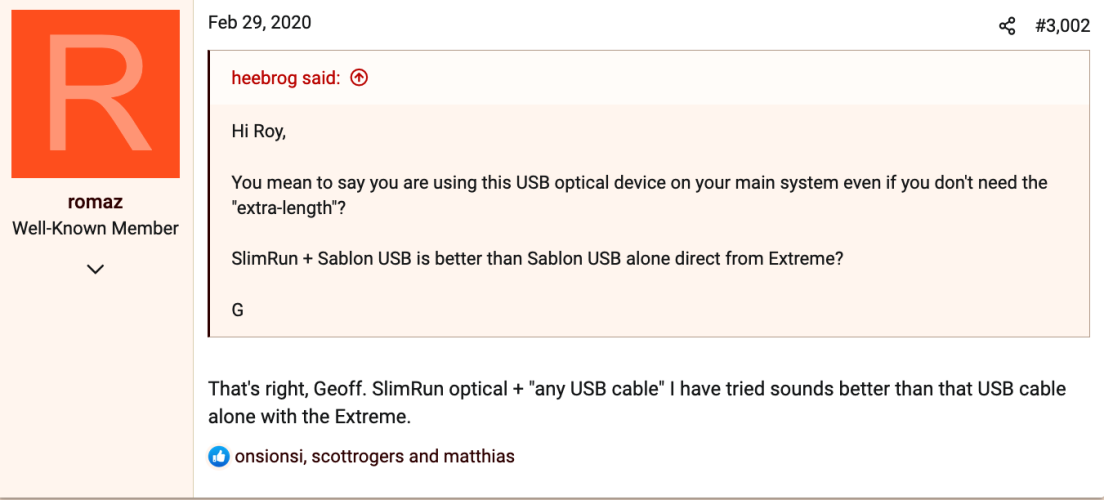Open onsionsi's profile from the likes list
This screenshot has width=1104, height=500.
269,456
